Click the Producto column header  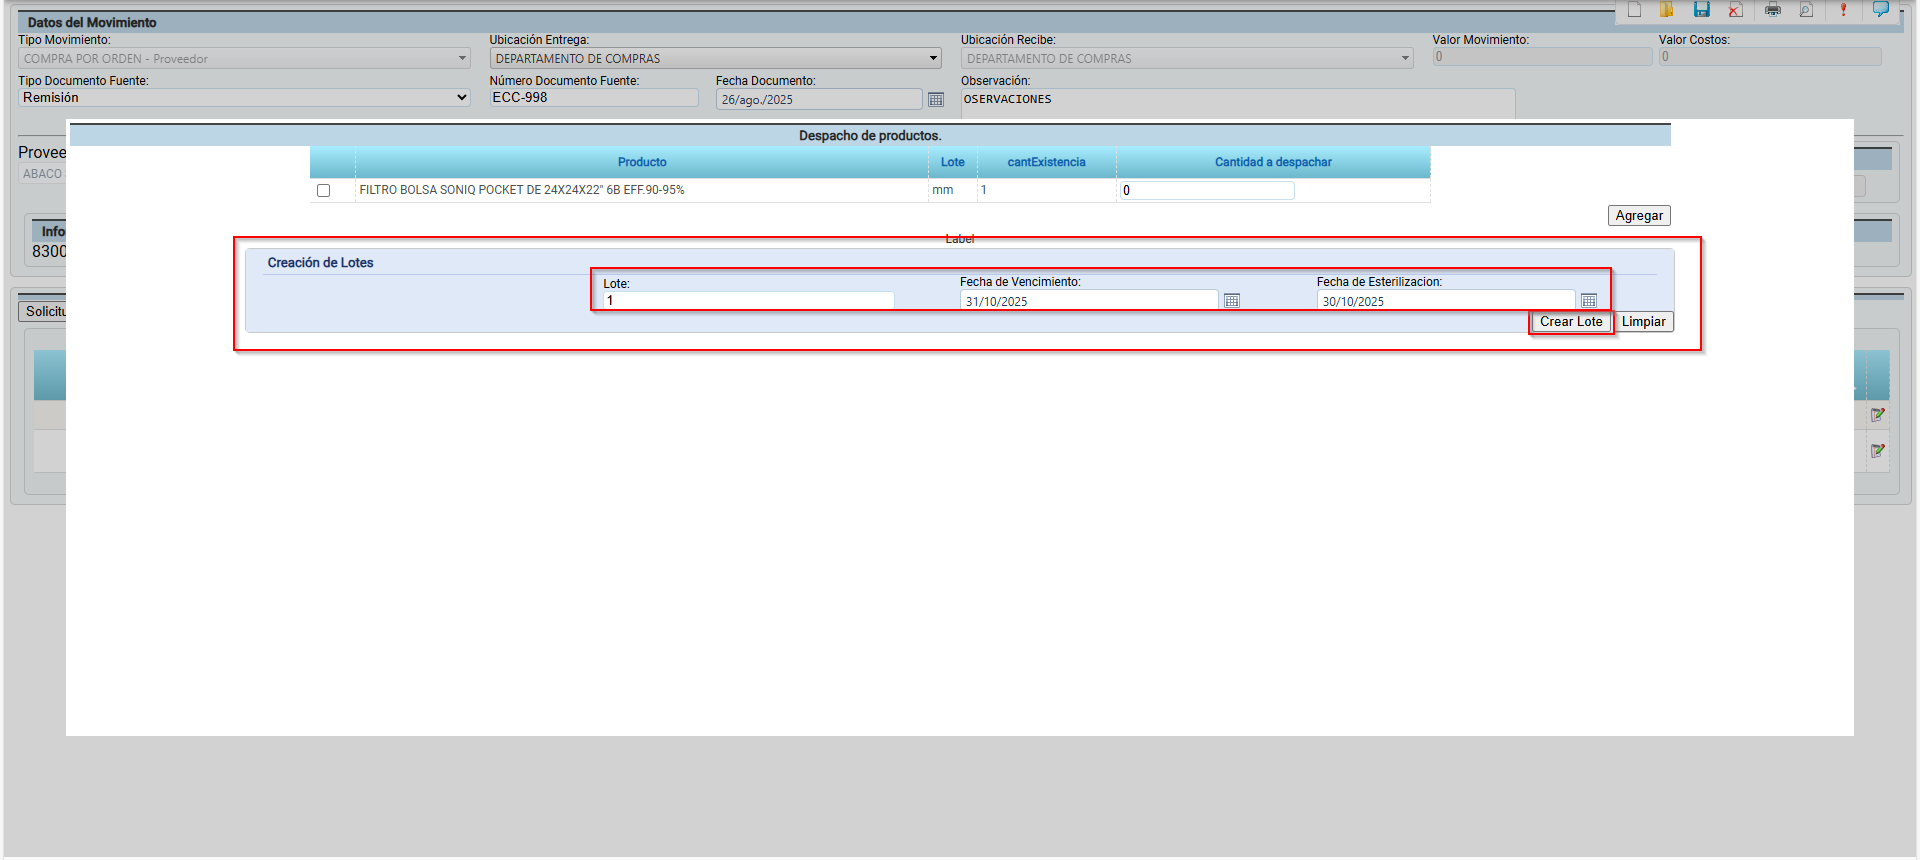click(641, 162)
